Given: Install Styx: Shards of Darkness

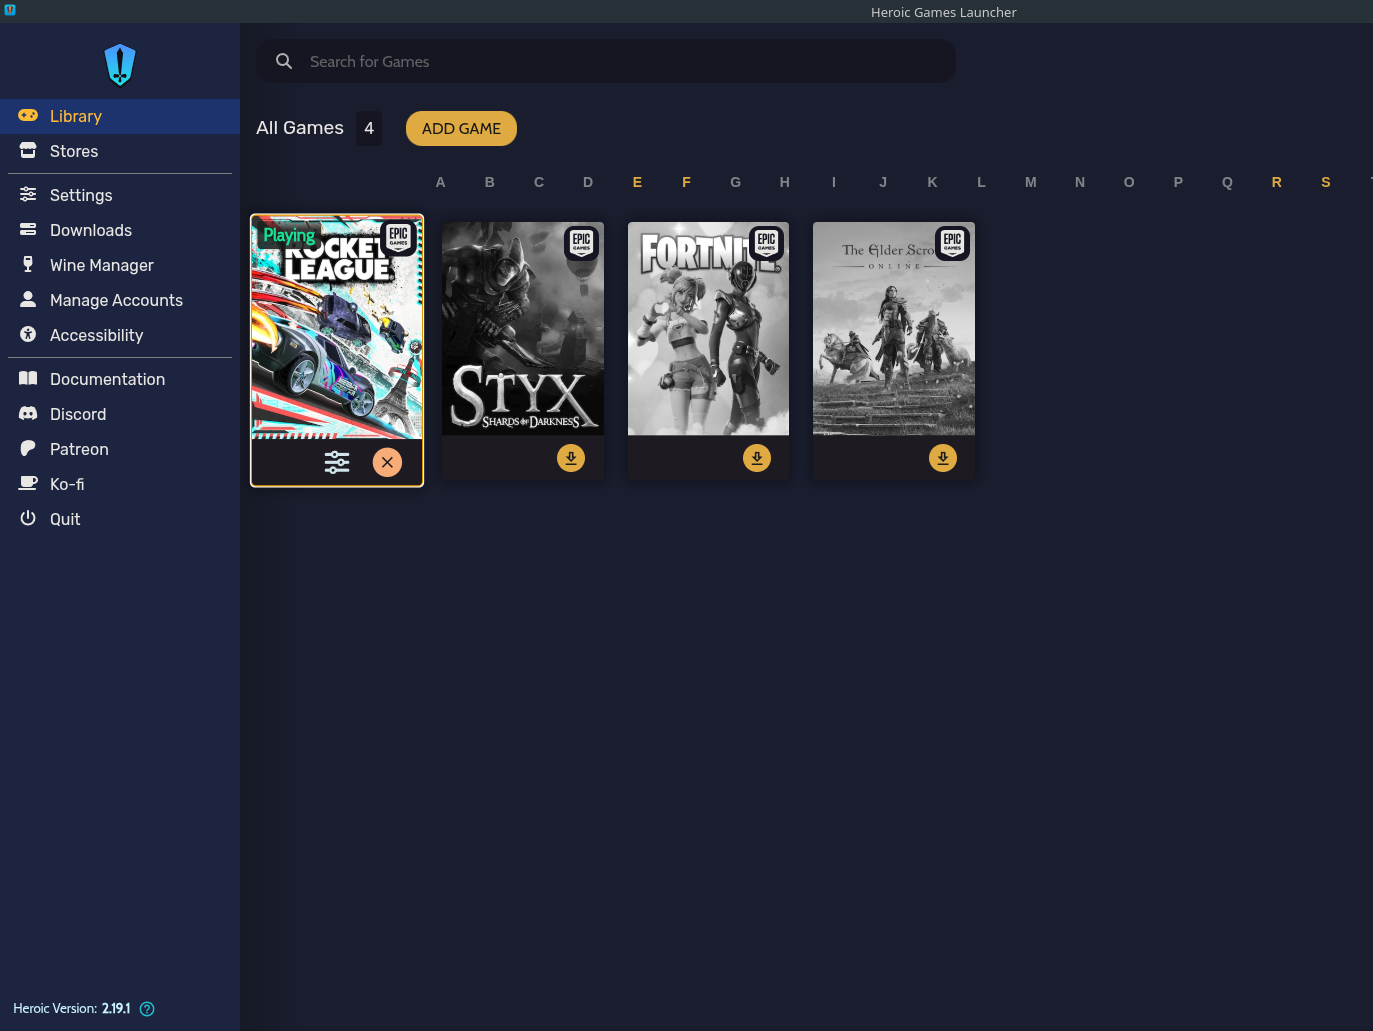Looking at the screenshot, I should coord(571,458).
